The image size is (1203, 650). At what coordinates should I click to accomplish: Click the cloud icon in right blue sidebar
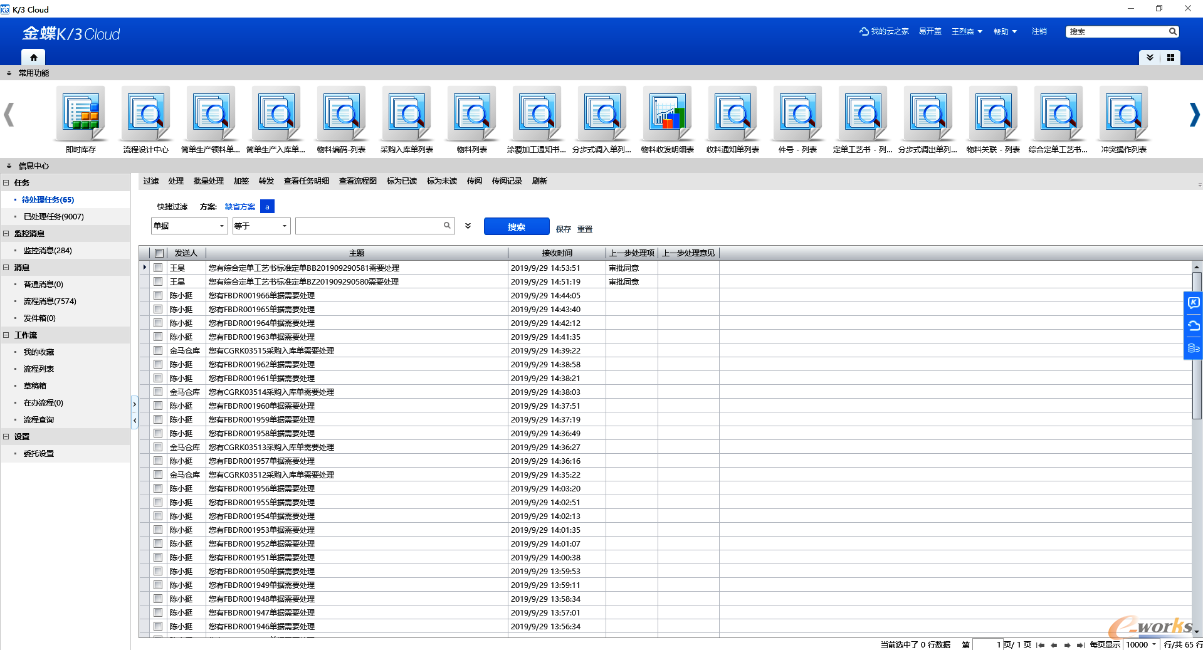click(x=1193, y=326)
